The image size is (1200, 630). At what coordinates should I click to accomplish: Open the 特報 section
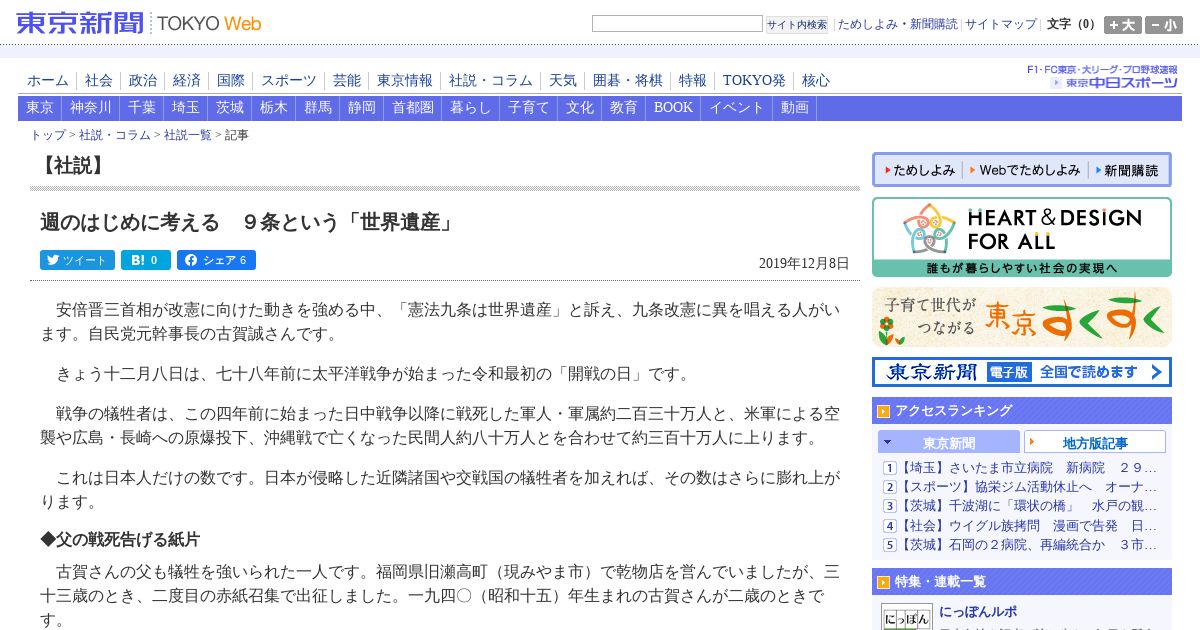coord(693,81)
